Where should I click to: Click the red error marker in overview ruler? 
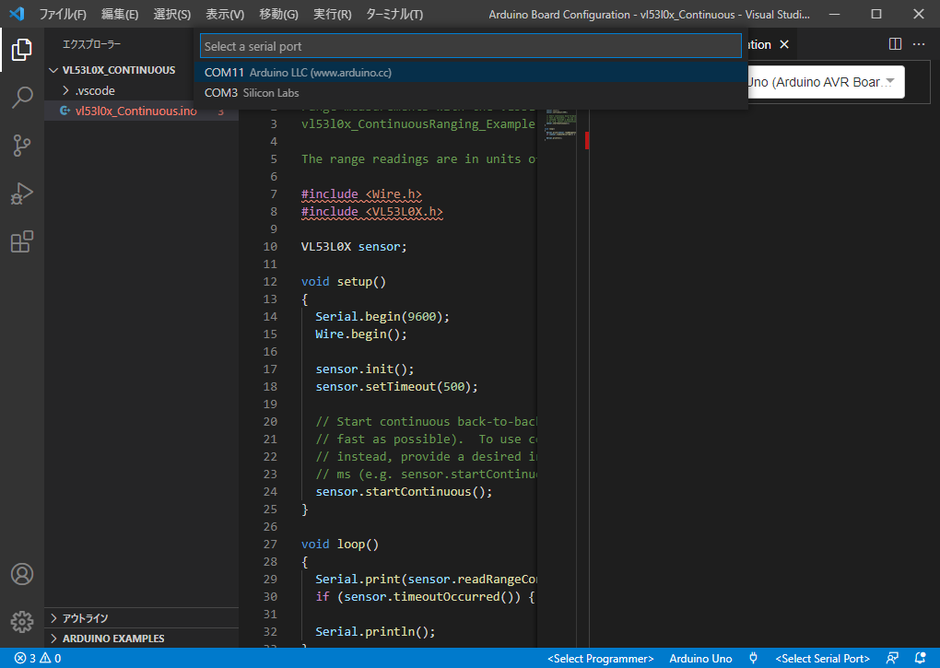pos(587,140)
